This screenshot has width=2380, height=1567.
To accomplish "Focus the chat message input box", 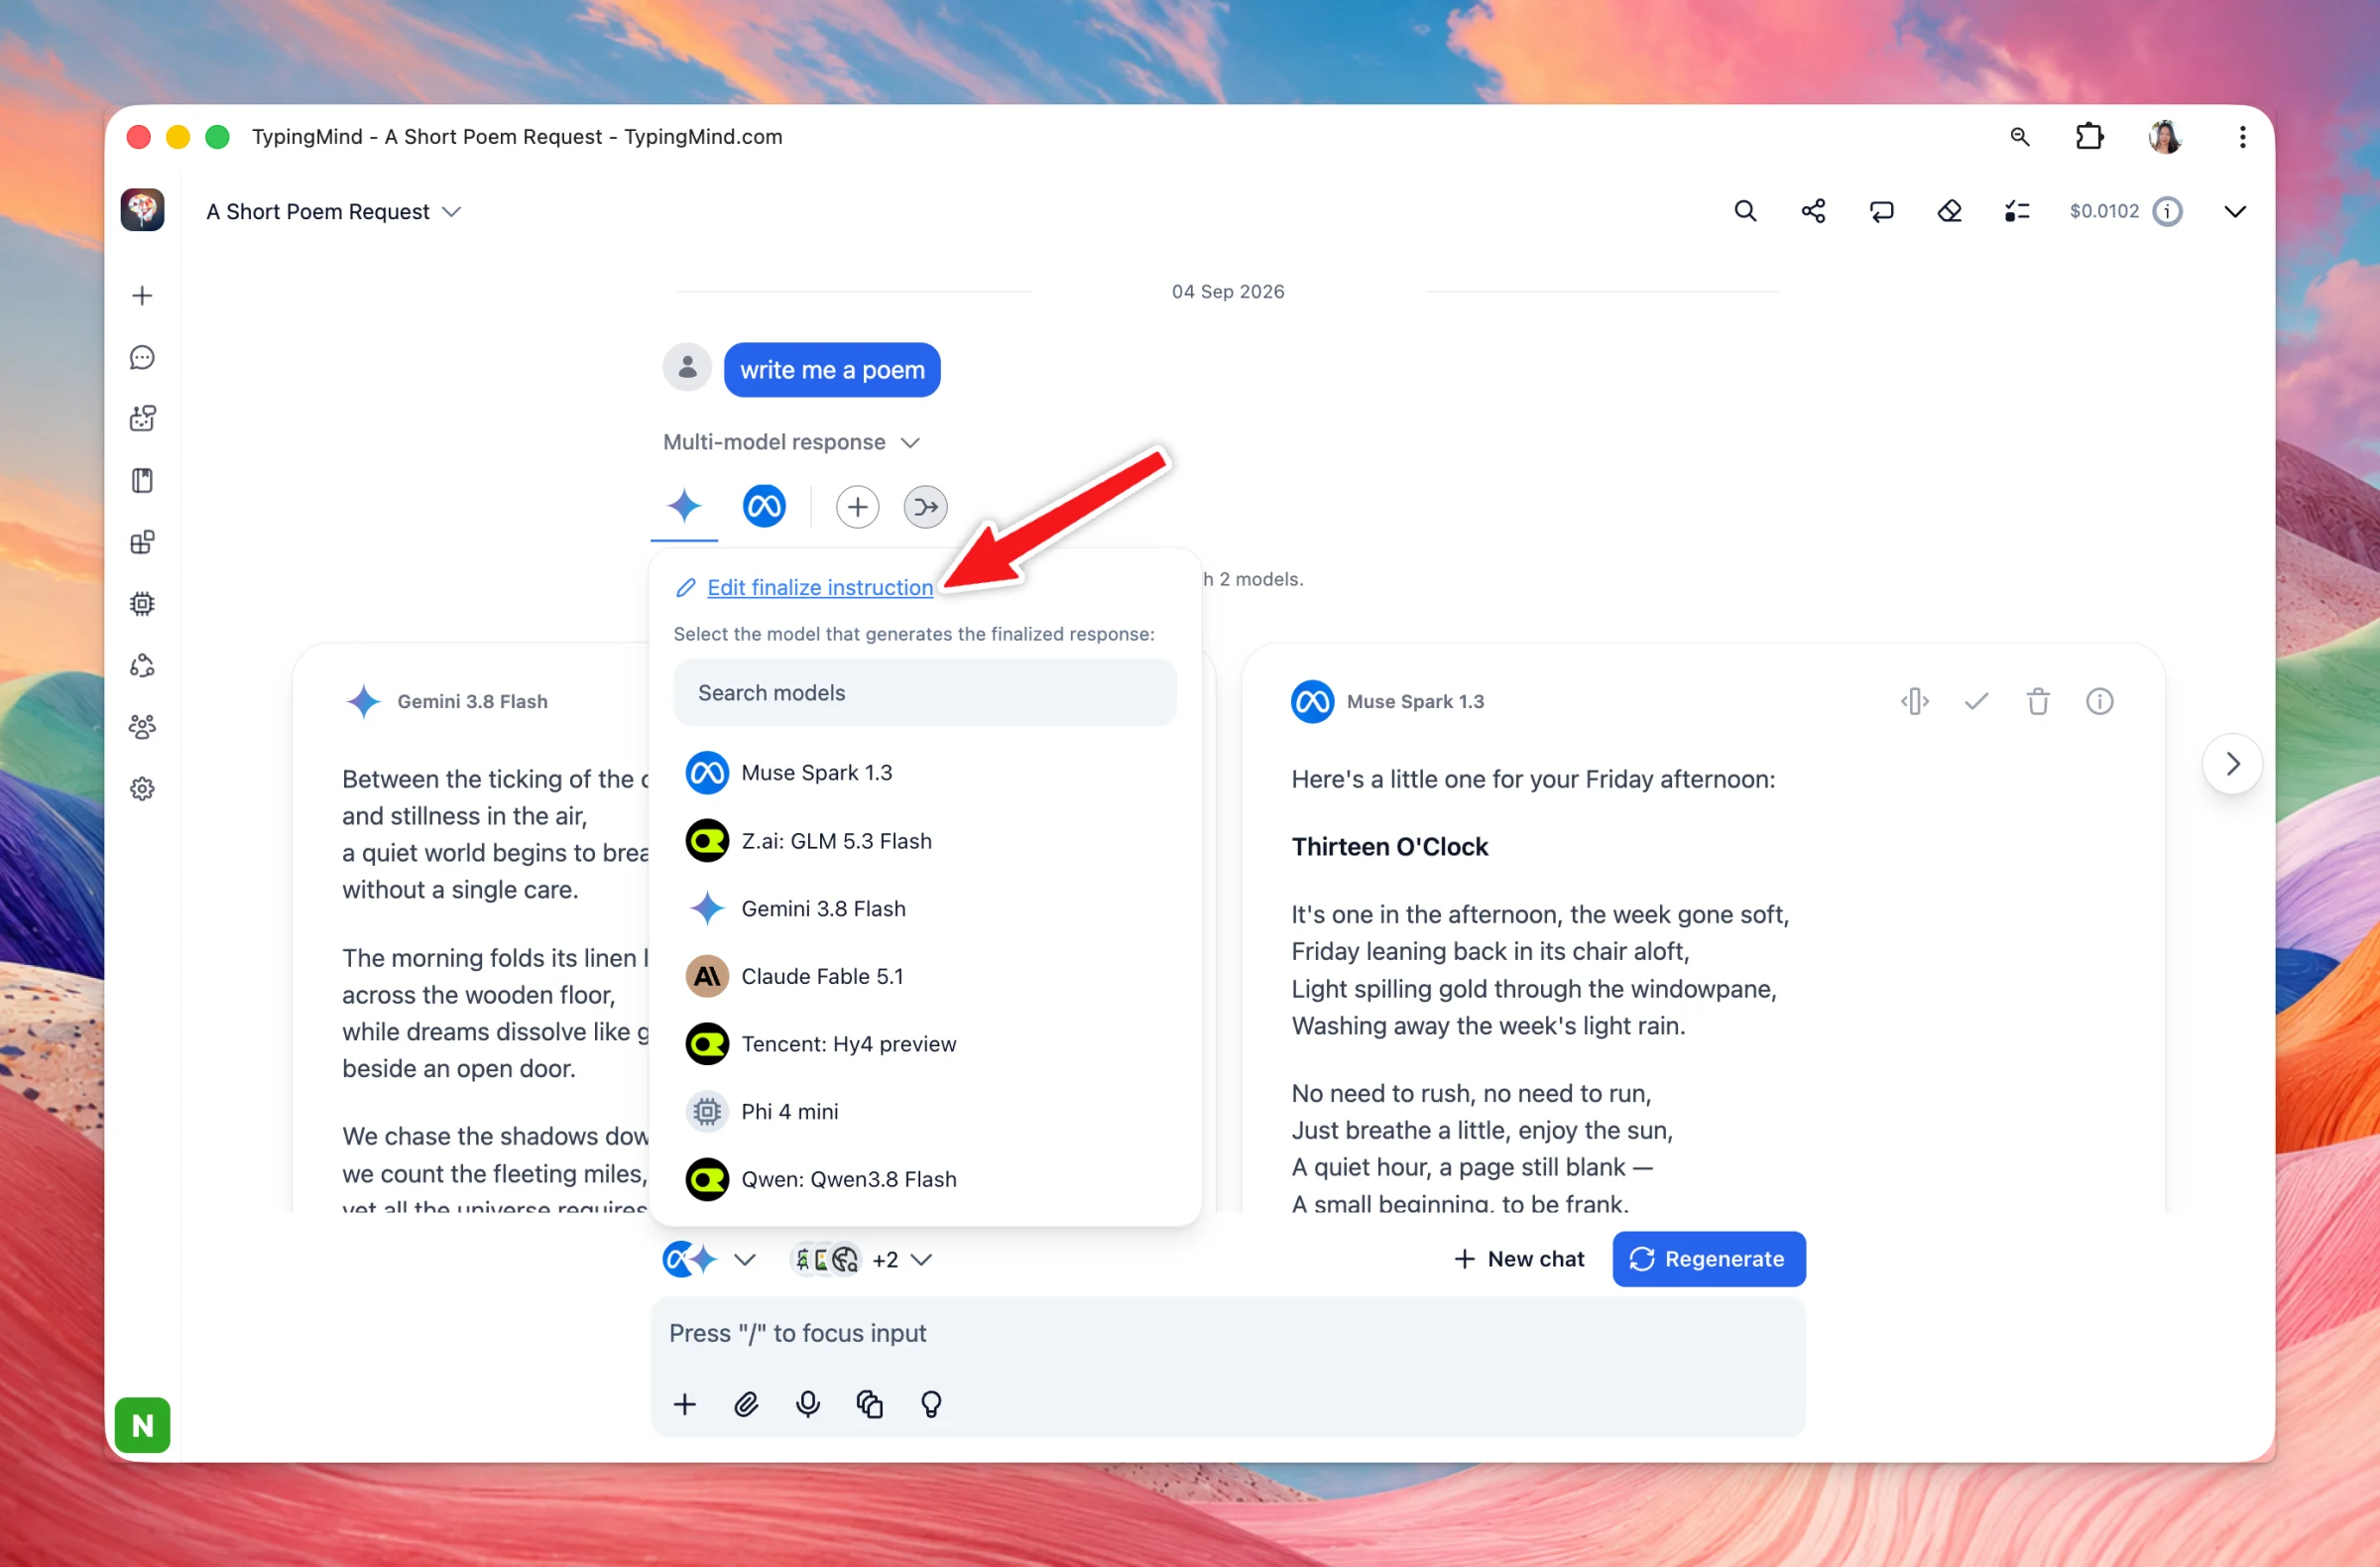I will 1228,1334.
